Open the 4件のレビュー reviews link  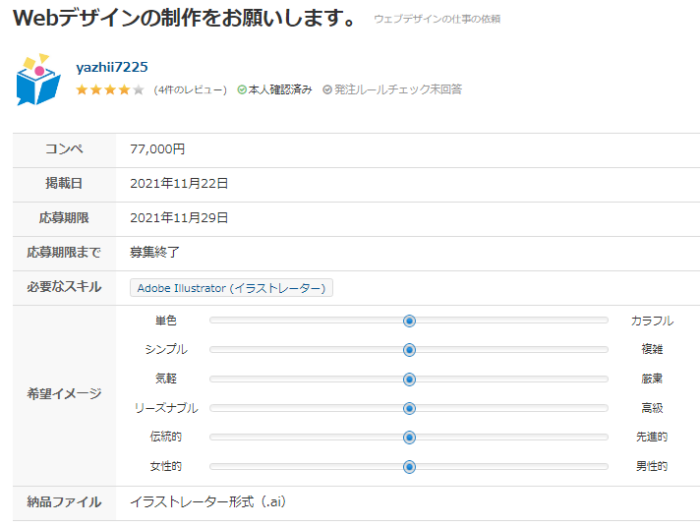click(190, 90)
